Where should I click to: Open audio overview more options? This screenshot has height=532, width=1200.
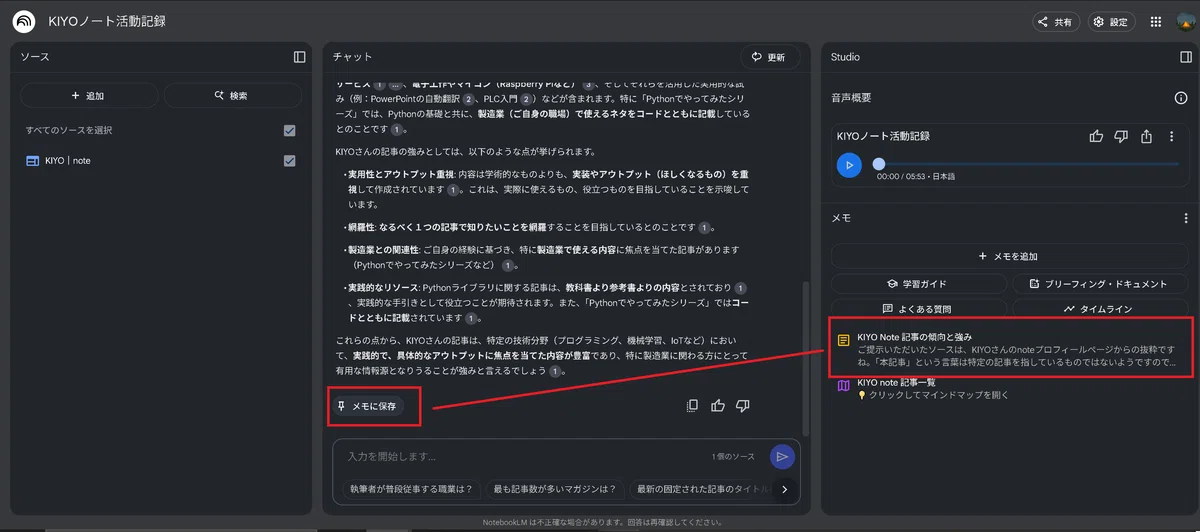[x=1172, y=136]
